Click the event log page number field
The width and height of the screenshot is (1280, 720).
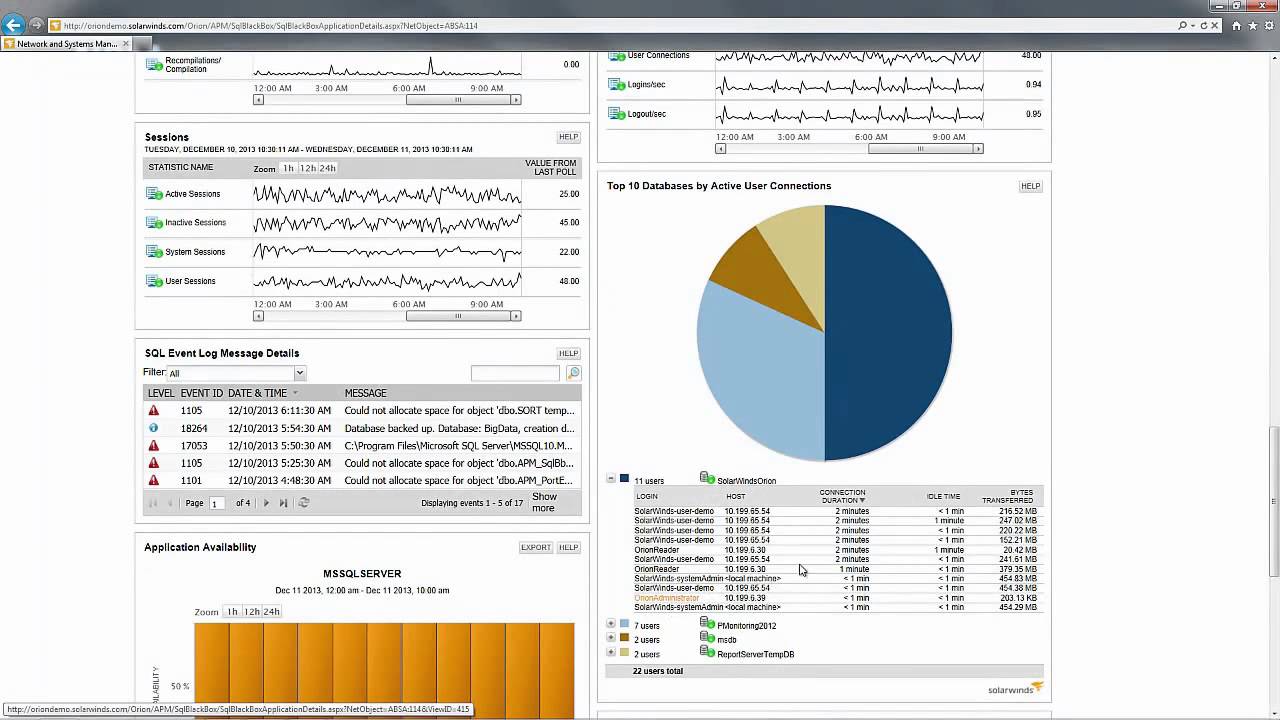click(x=217, y=503)
